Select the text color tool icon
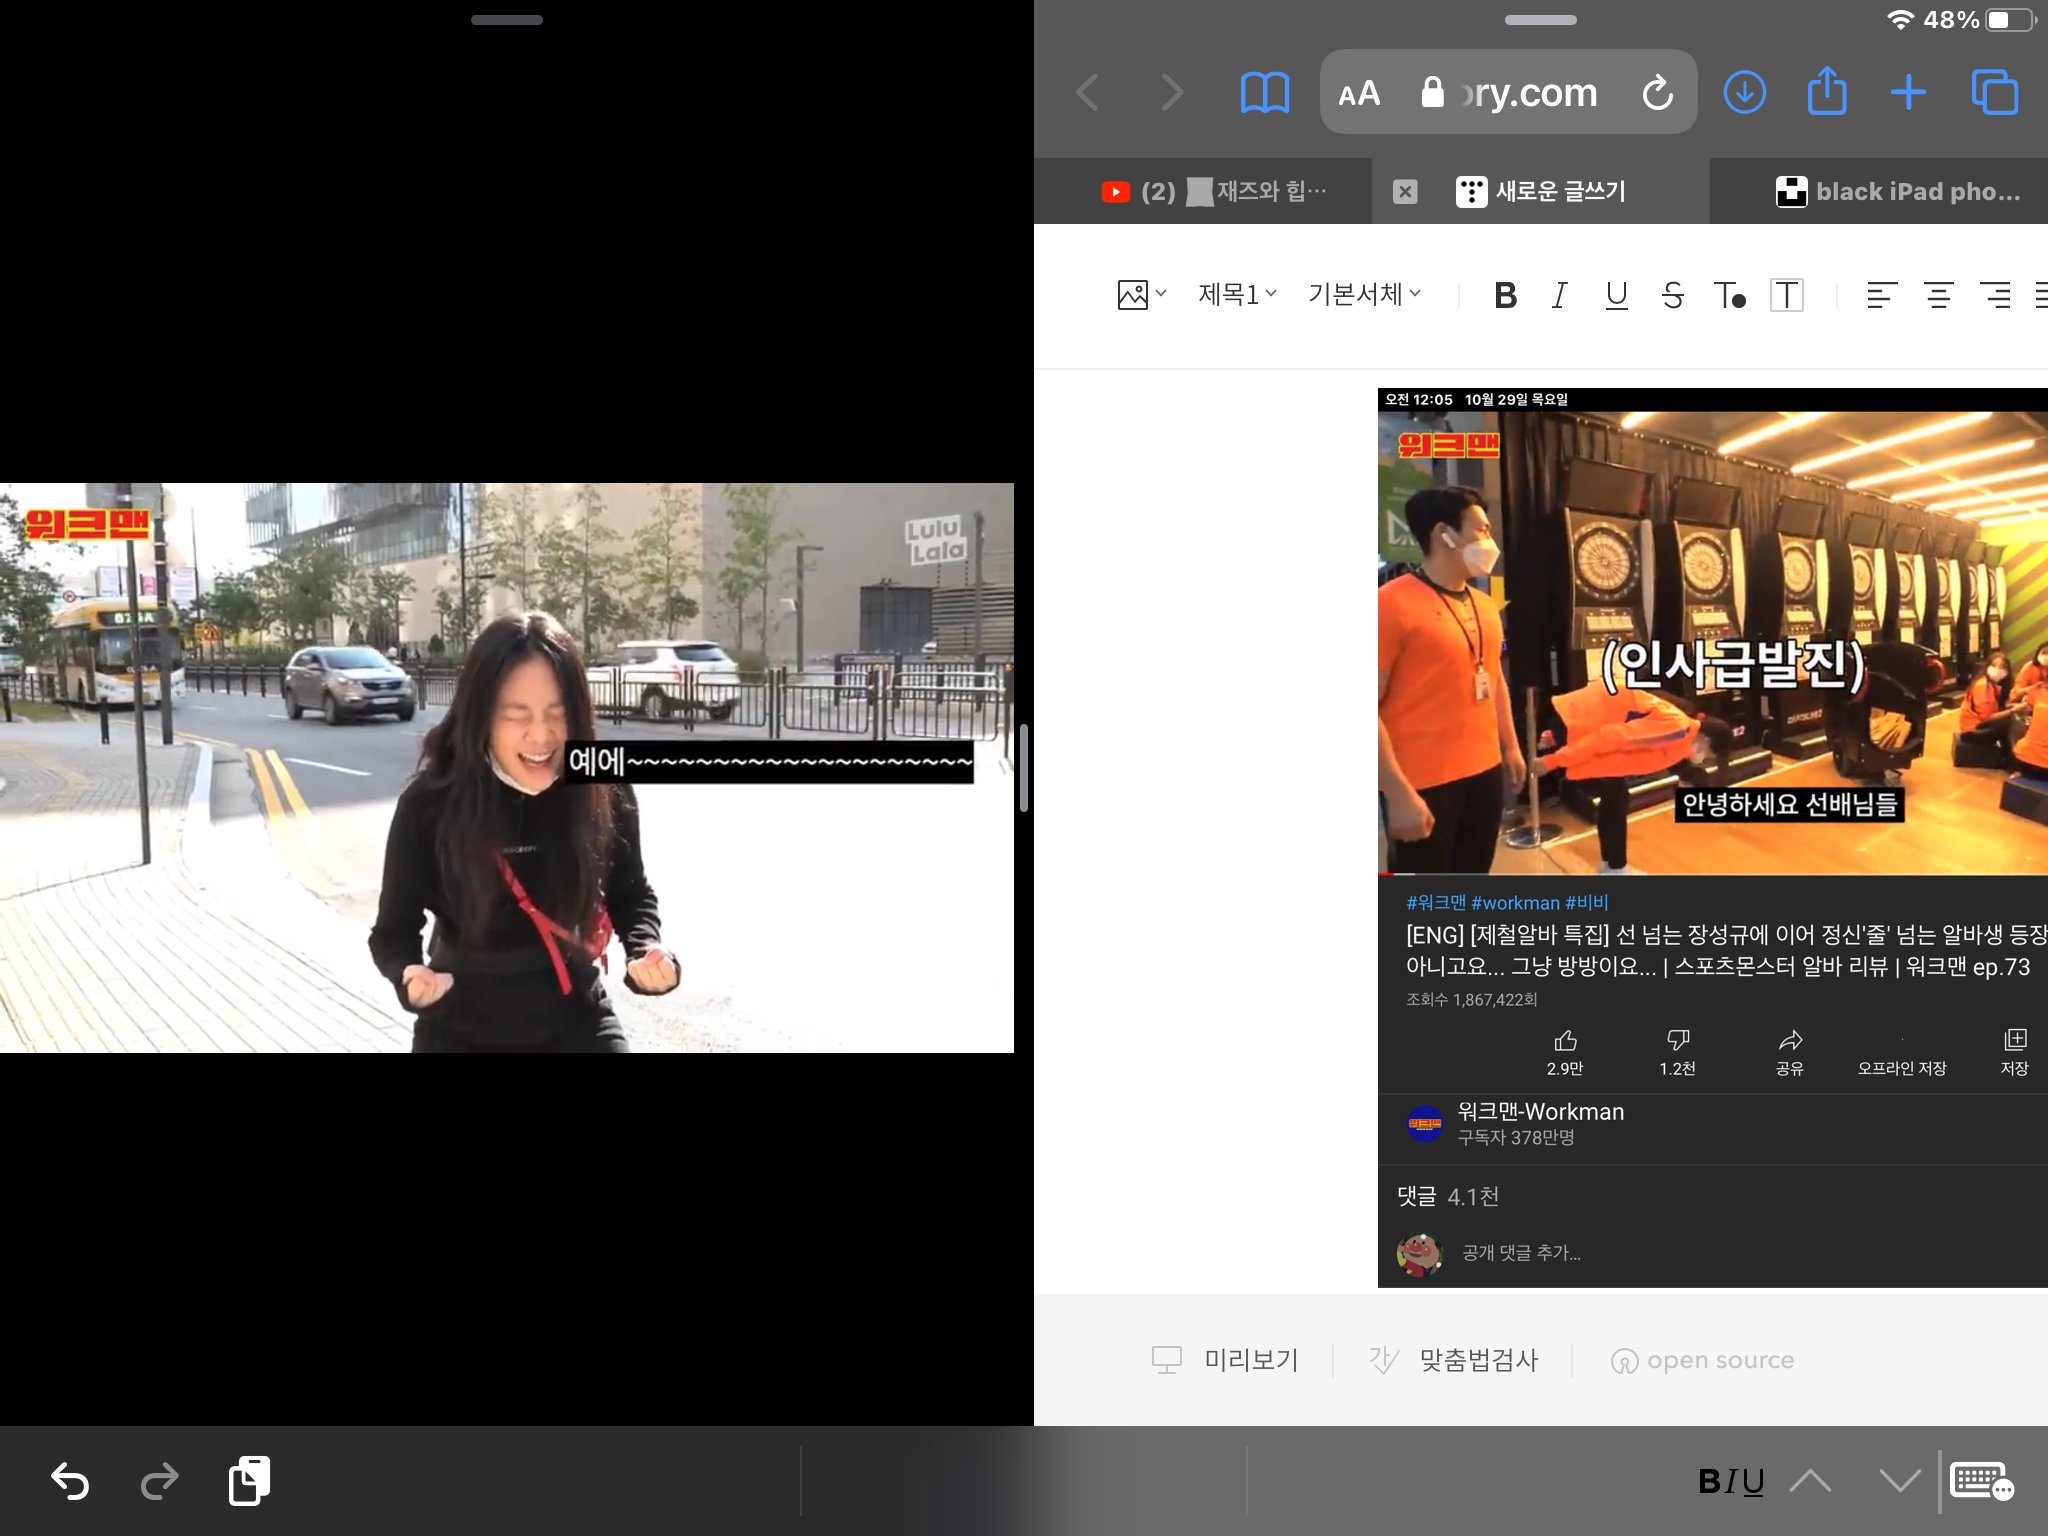The height and width of the screenshot is (1536, 2048). [x=1729, y=295]
